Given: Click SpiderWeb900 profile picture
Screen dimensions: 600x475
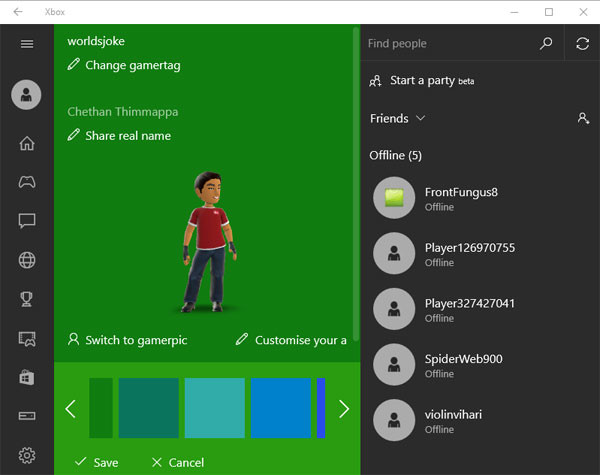Looking at the screenshot, I should [x=394, y=364].
